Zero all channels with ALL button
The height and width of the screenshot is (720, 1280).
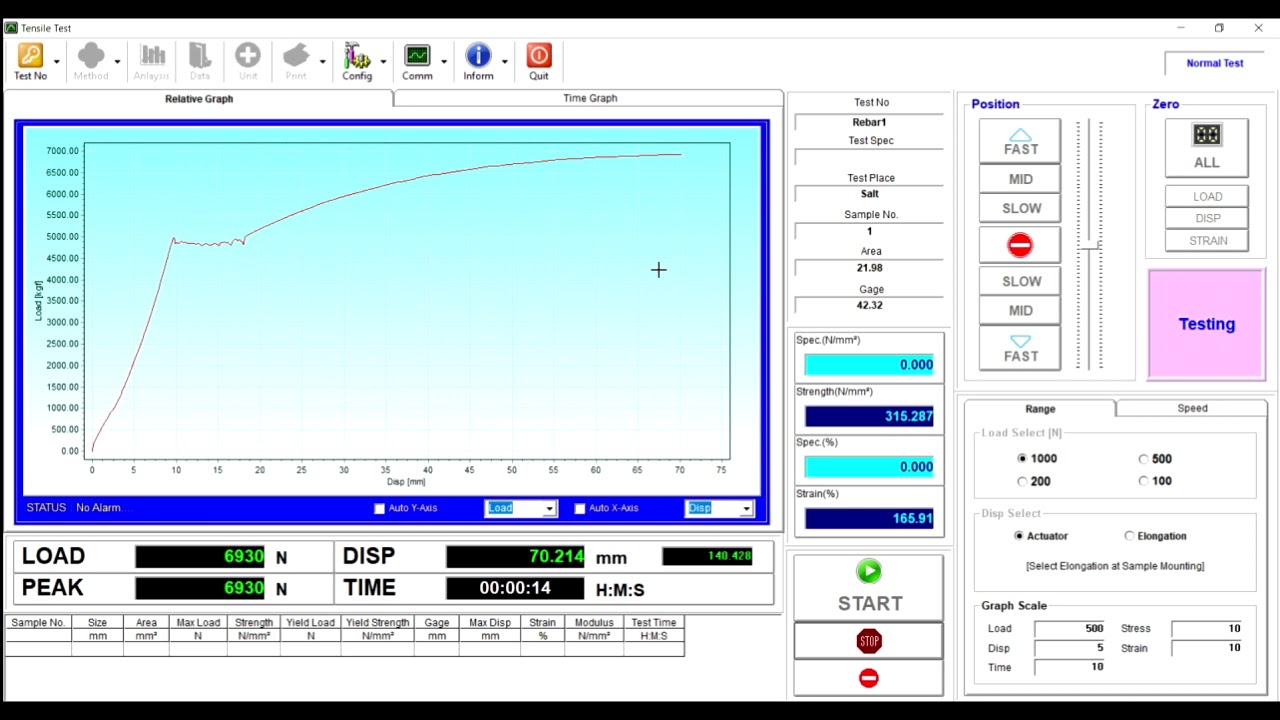click(x=1207, y=148)
